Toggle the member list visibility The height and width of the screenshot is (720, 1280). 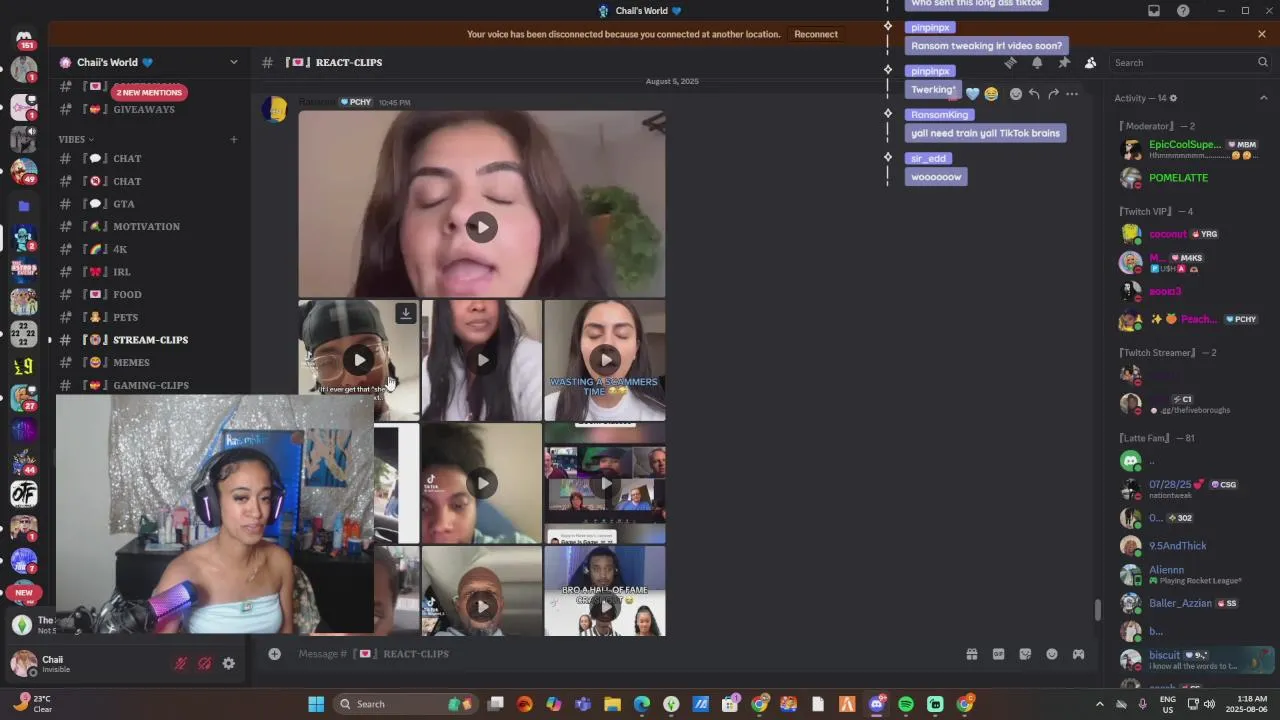coord(1090,62)
